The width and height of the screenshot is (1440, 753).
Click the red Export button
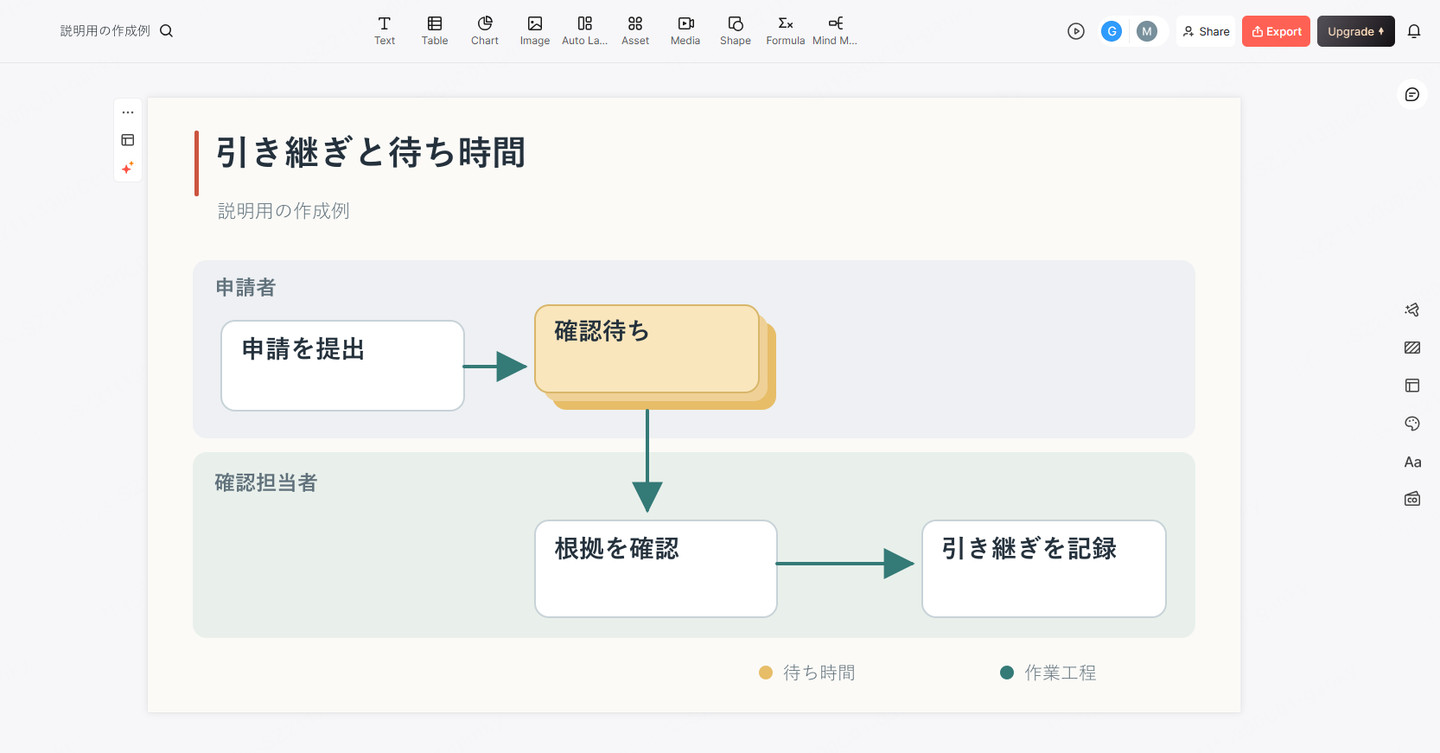point(1276,31)
